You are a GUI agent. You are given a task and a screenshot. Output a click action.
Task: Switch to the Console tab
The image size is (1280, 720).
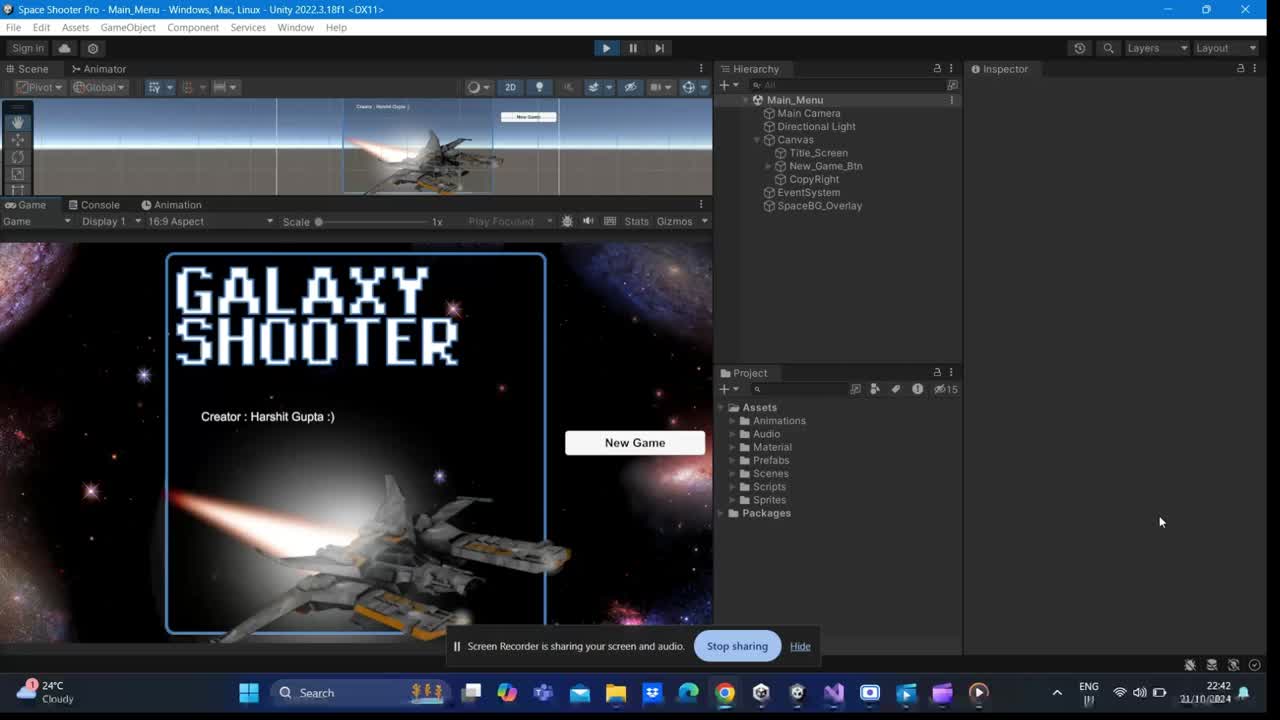pyautogui.click(x=94, y=205)
